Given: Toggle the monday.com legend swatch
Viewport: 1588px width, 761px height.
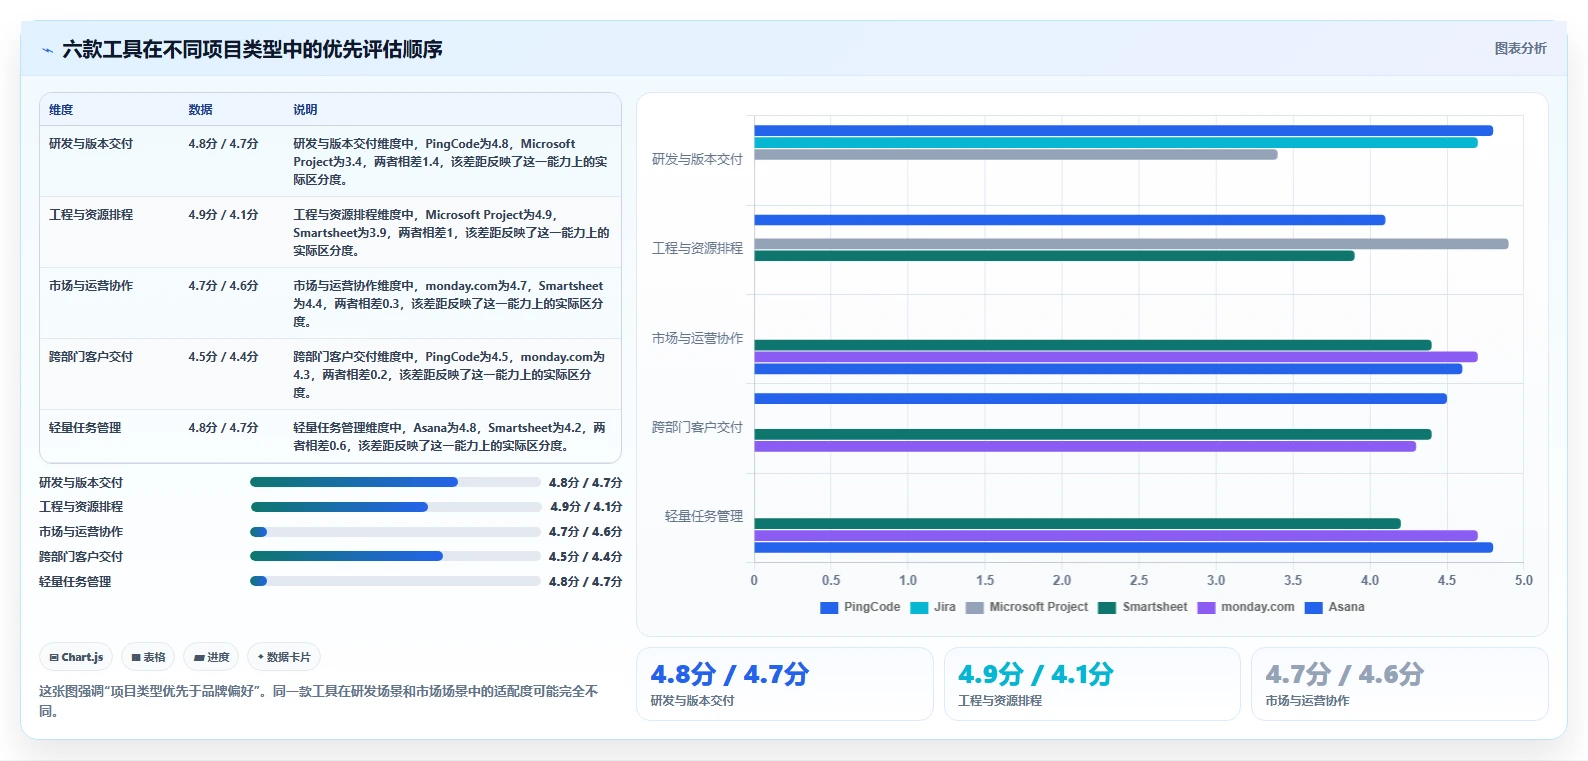Looking at the screenshot, I should (1206, 607).
